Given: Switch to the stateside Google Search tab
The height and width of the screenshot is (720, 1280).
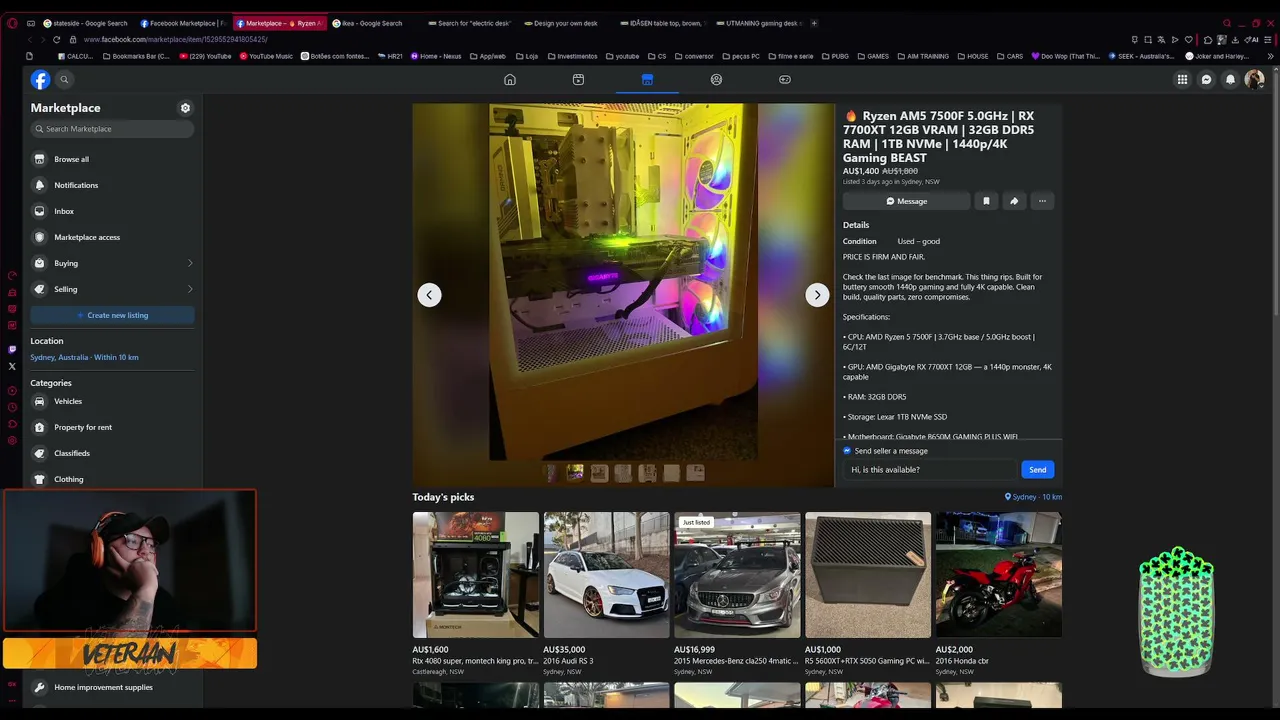Looking at the screenshot, I should (x=86, y=23).
